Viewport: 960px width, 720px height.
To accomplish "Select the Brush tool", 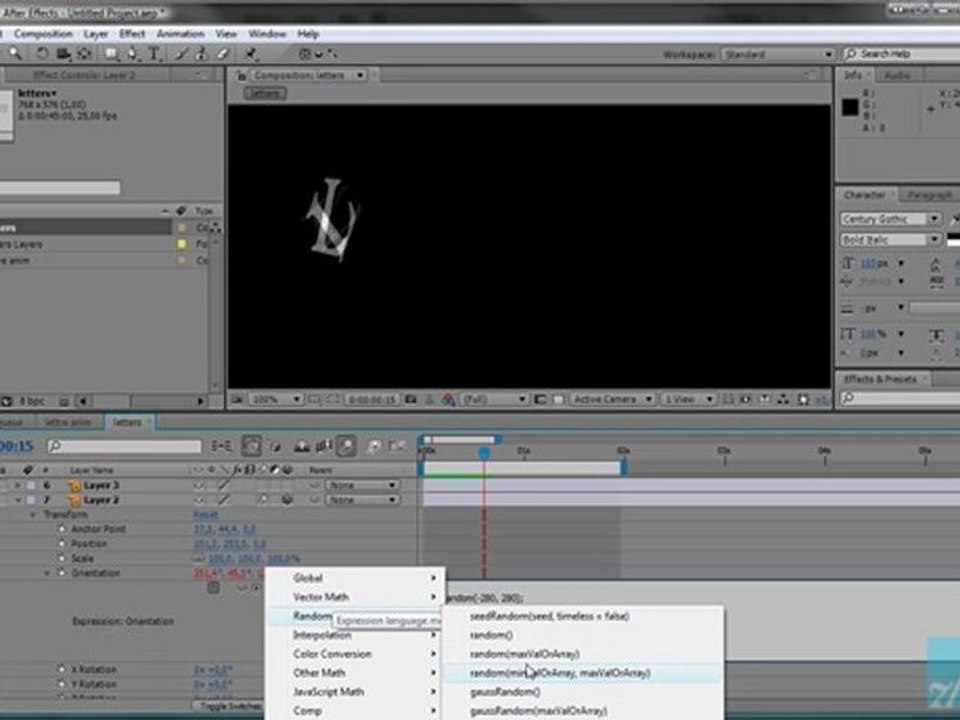I will (x=181, y=54).
